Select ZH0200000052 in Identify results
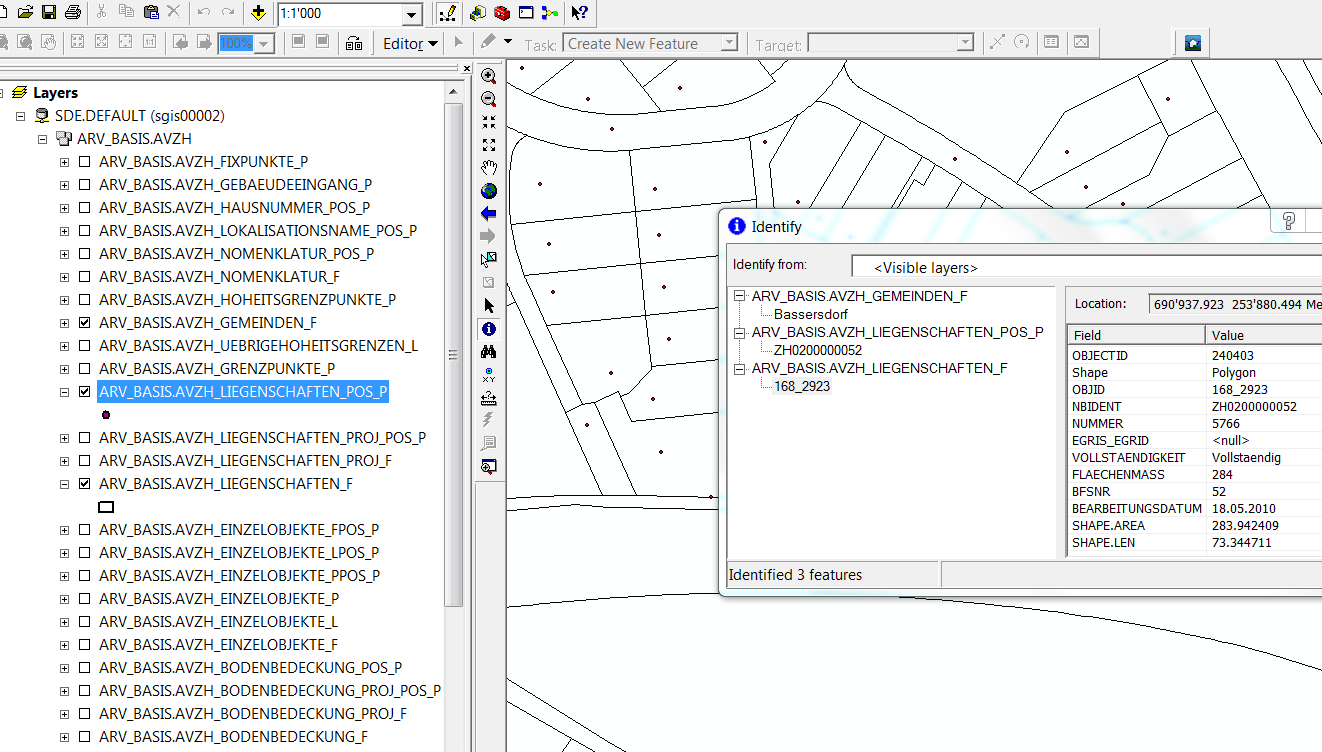Viewport: 1322px width, 752px height. point(817,350)
